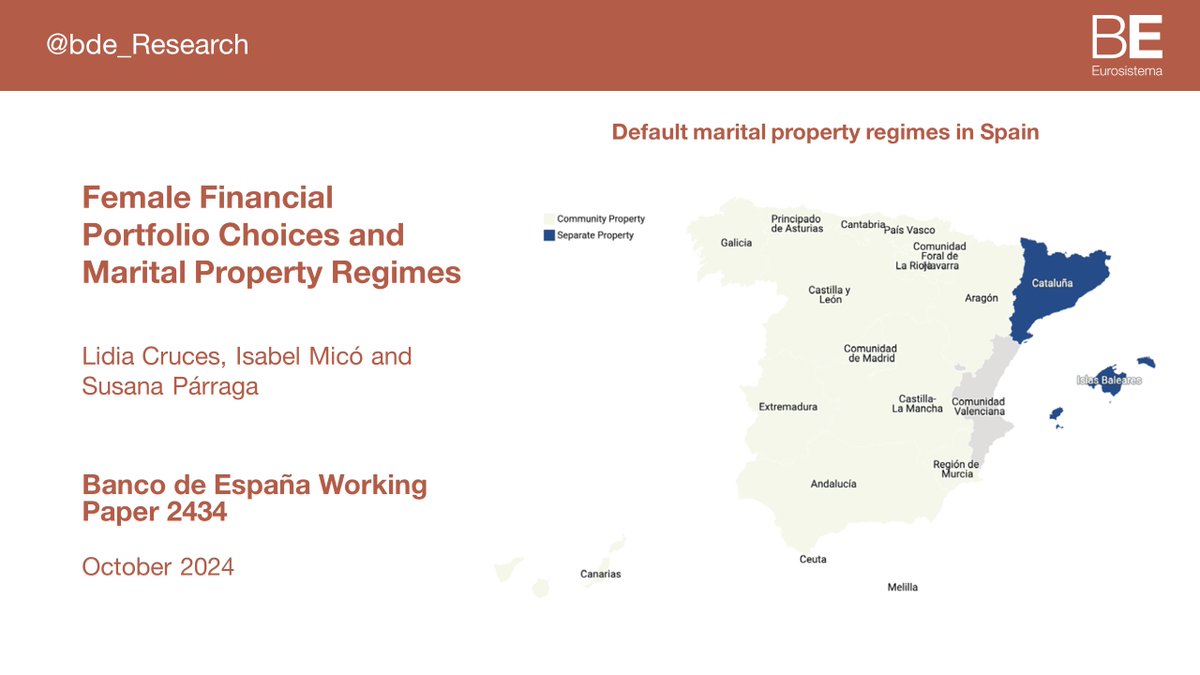Screen dimensions: 1200x675
Task: Click the Galicia label on the map
Action: click(737, 242)
